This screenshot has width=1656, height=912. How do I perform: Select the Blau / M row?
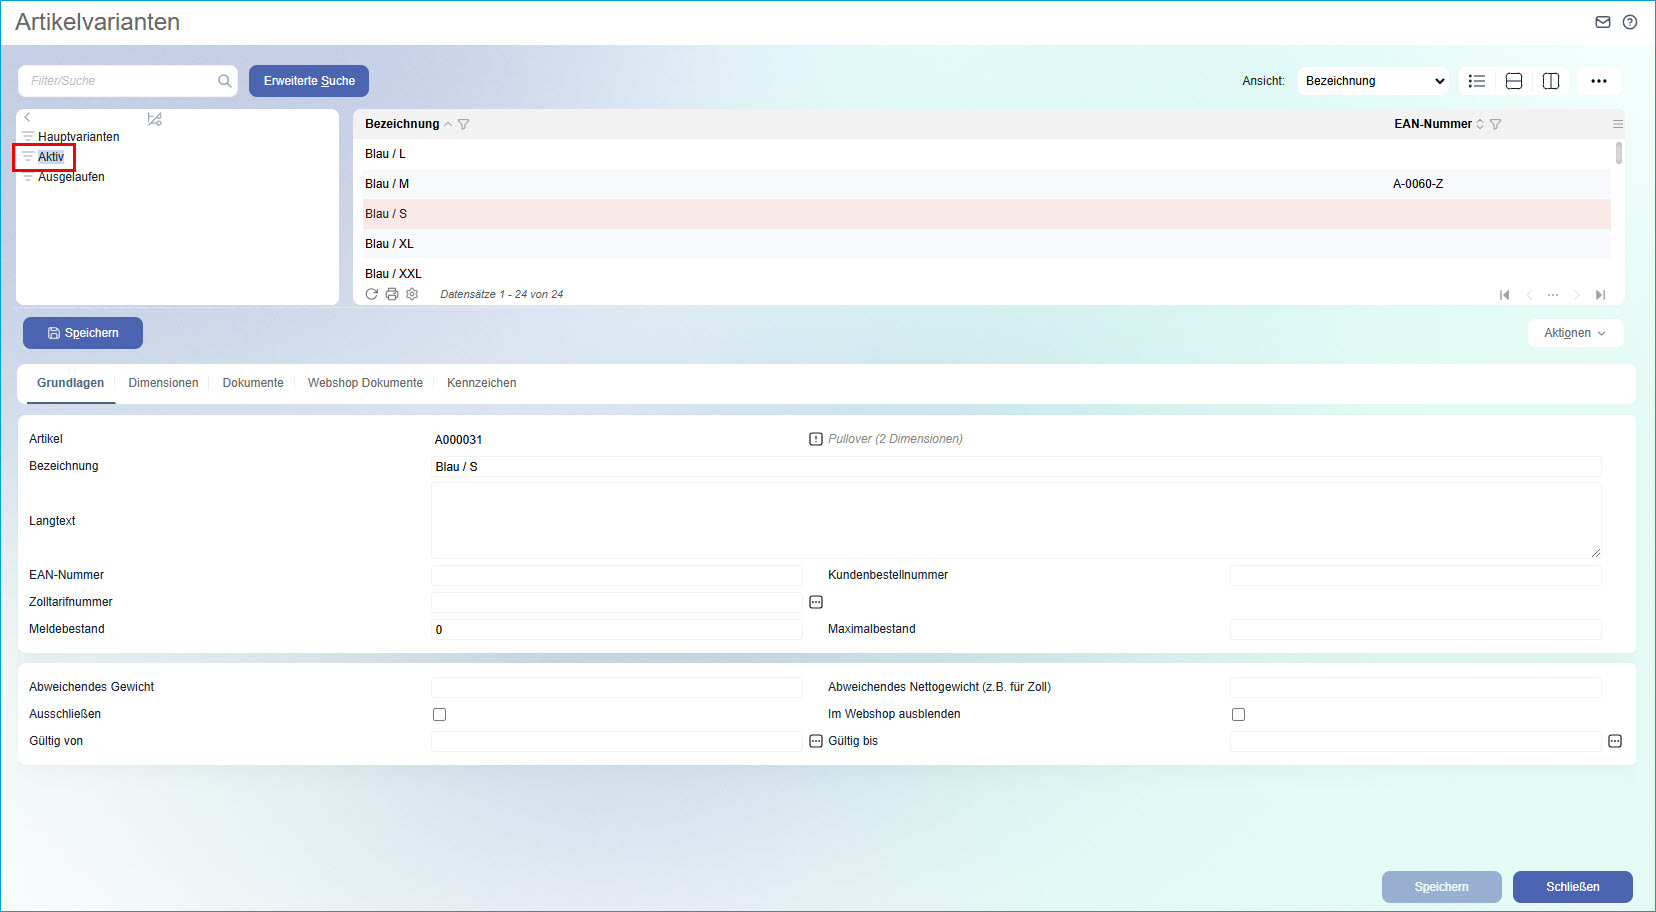(987, 184)
